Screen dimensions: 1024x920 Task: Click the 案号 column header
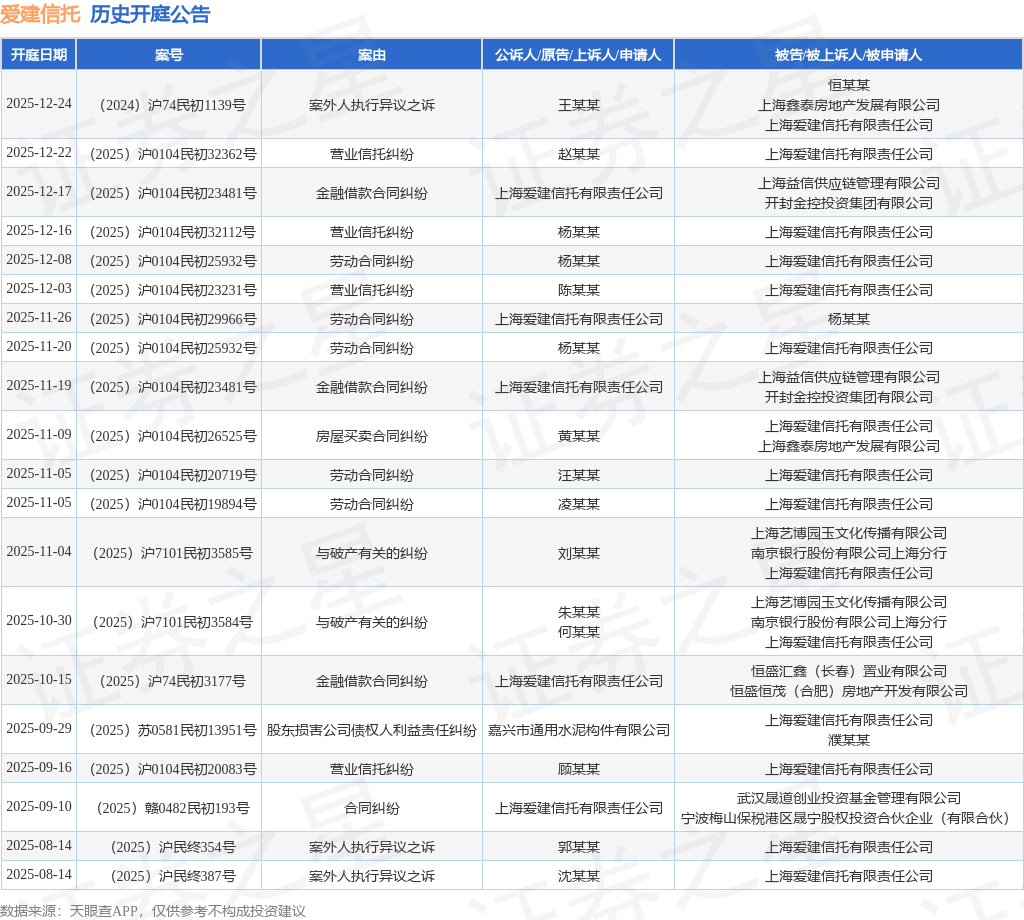pos(168,55)
